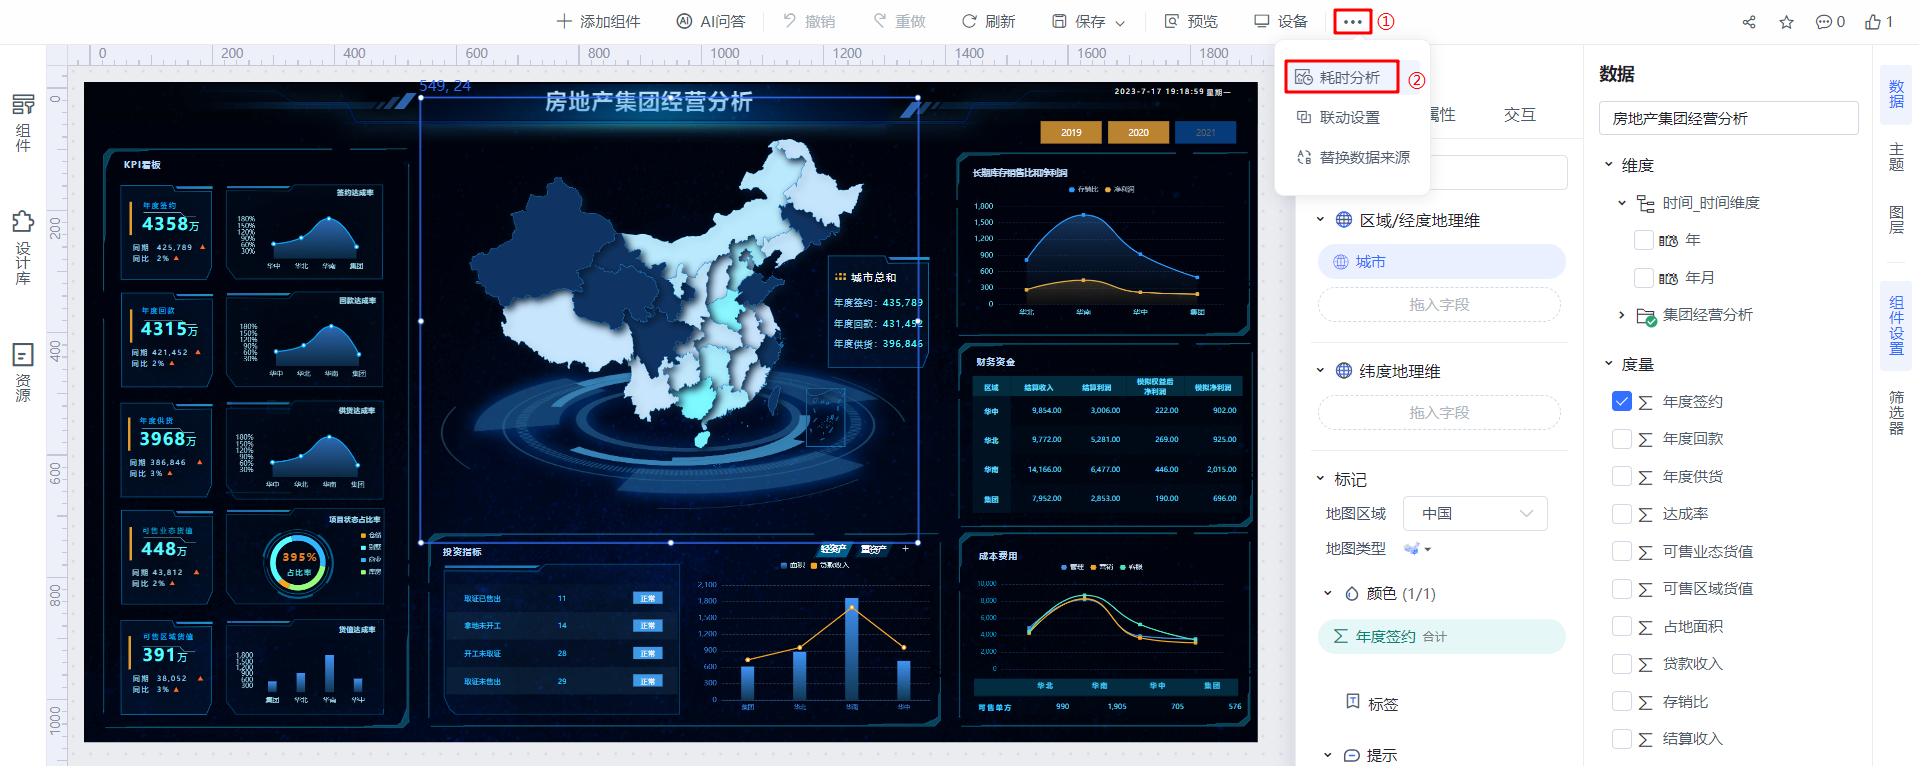Check the 结算收入 measure checkbox
Screen dimensions: 1919x766
click(1622, 738)
